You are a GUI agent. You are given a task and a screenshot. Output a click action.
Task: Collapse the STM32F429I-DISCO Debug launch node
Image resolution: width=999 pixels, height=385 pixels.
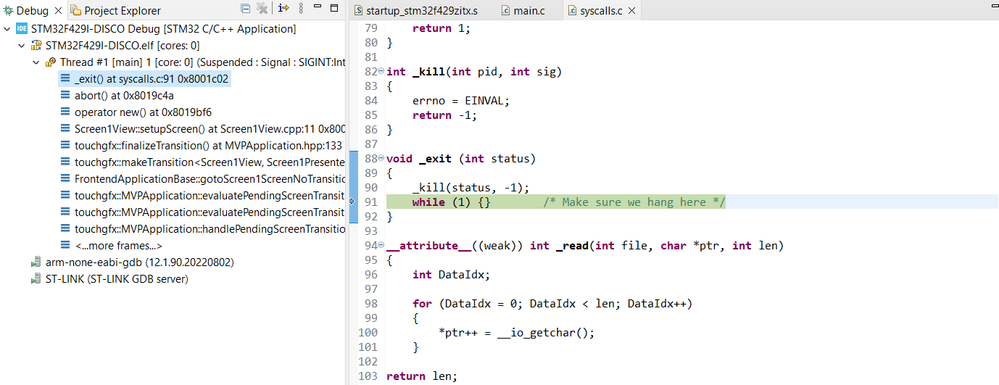coord(6,29)
